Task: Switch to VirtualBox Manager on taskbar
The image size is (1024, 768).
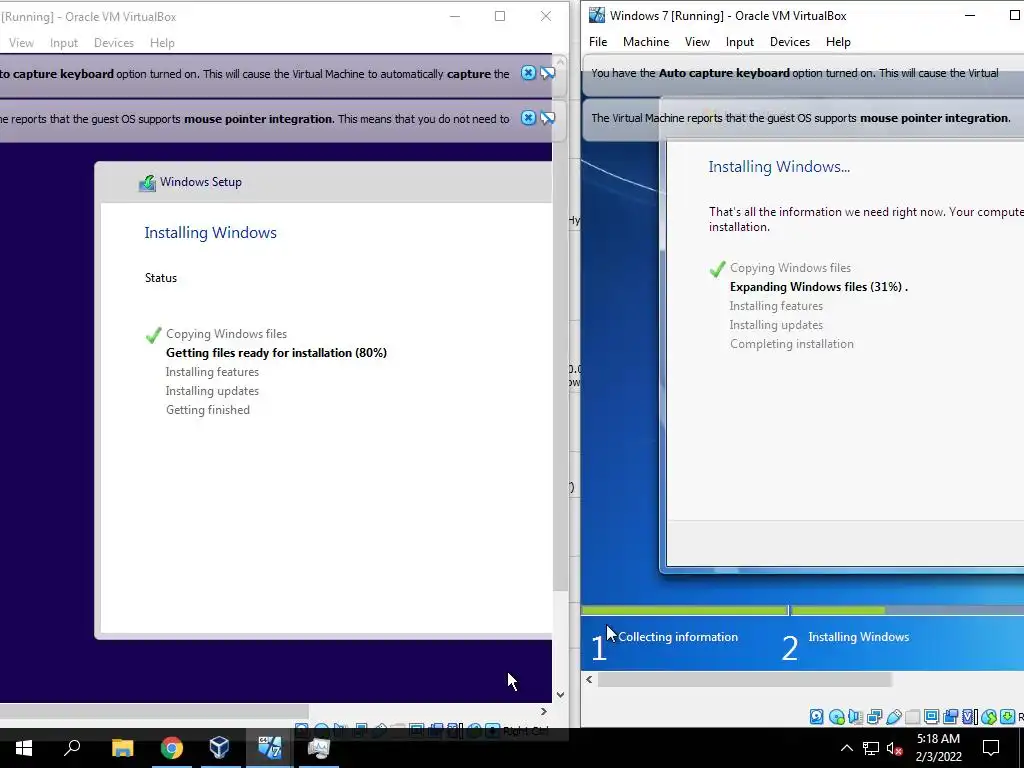Action: coord(219,748)
